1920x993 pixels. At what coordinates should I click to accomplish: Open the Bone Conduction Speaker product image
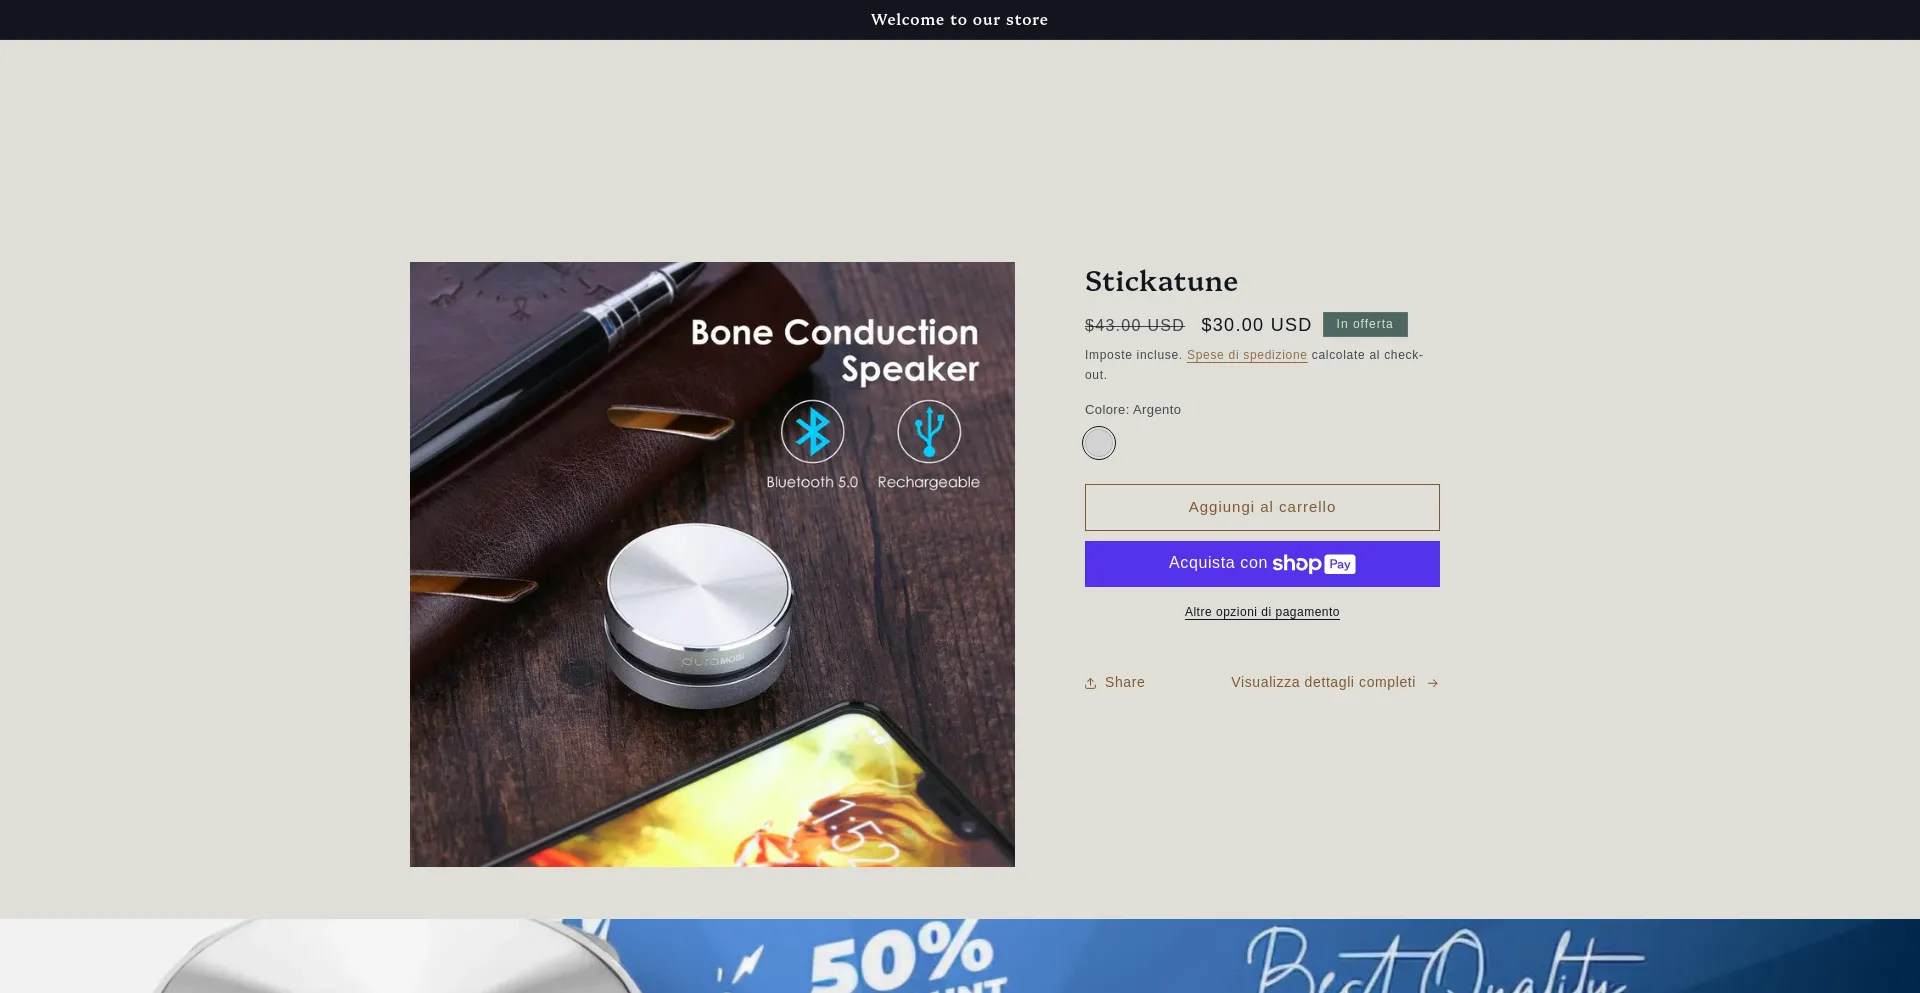point(712,564)
